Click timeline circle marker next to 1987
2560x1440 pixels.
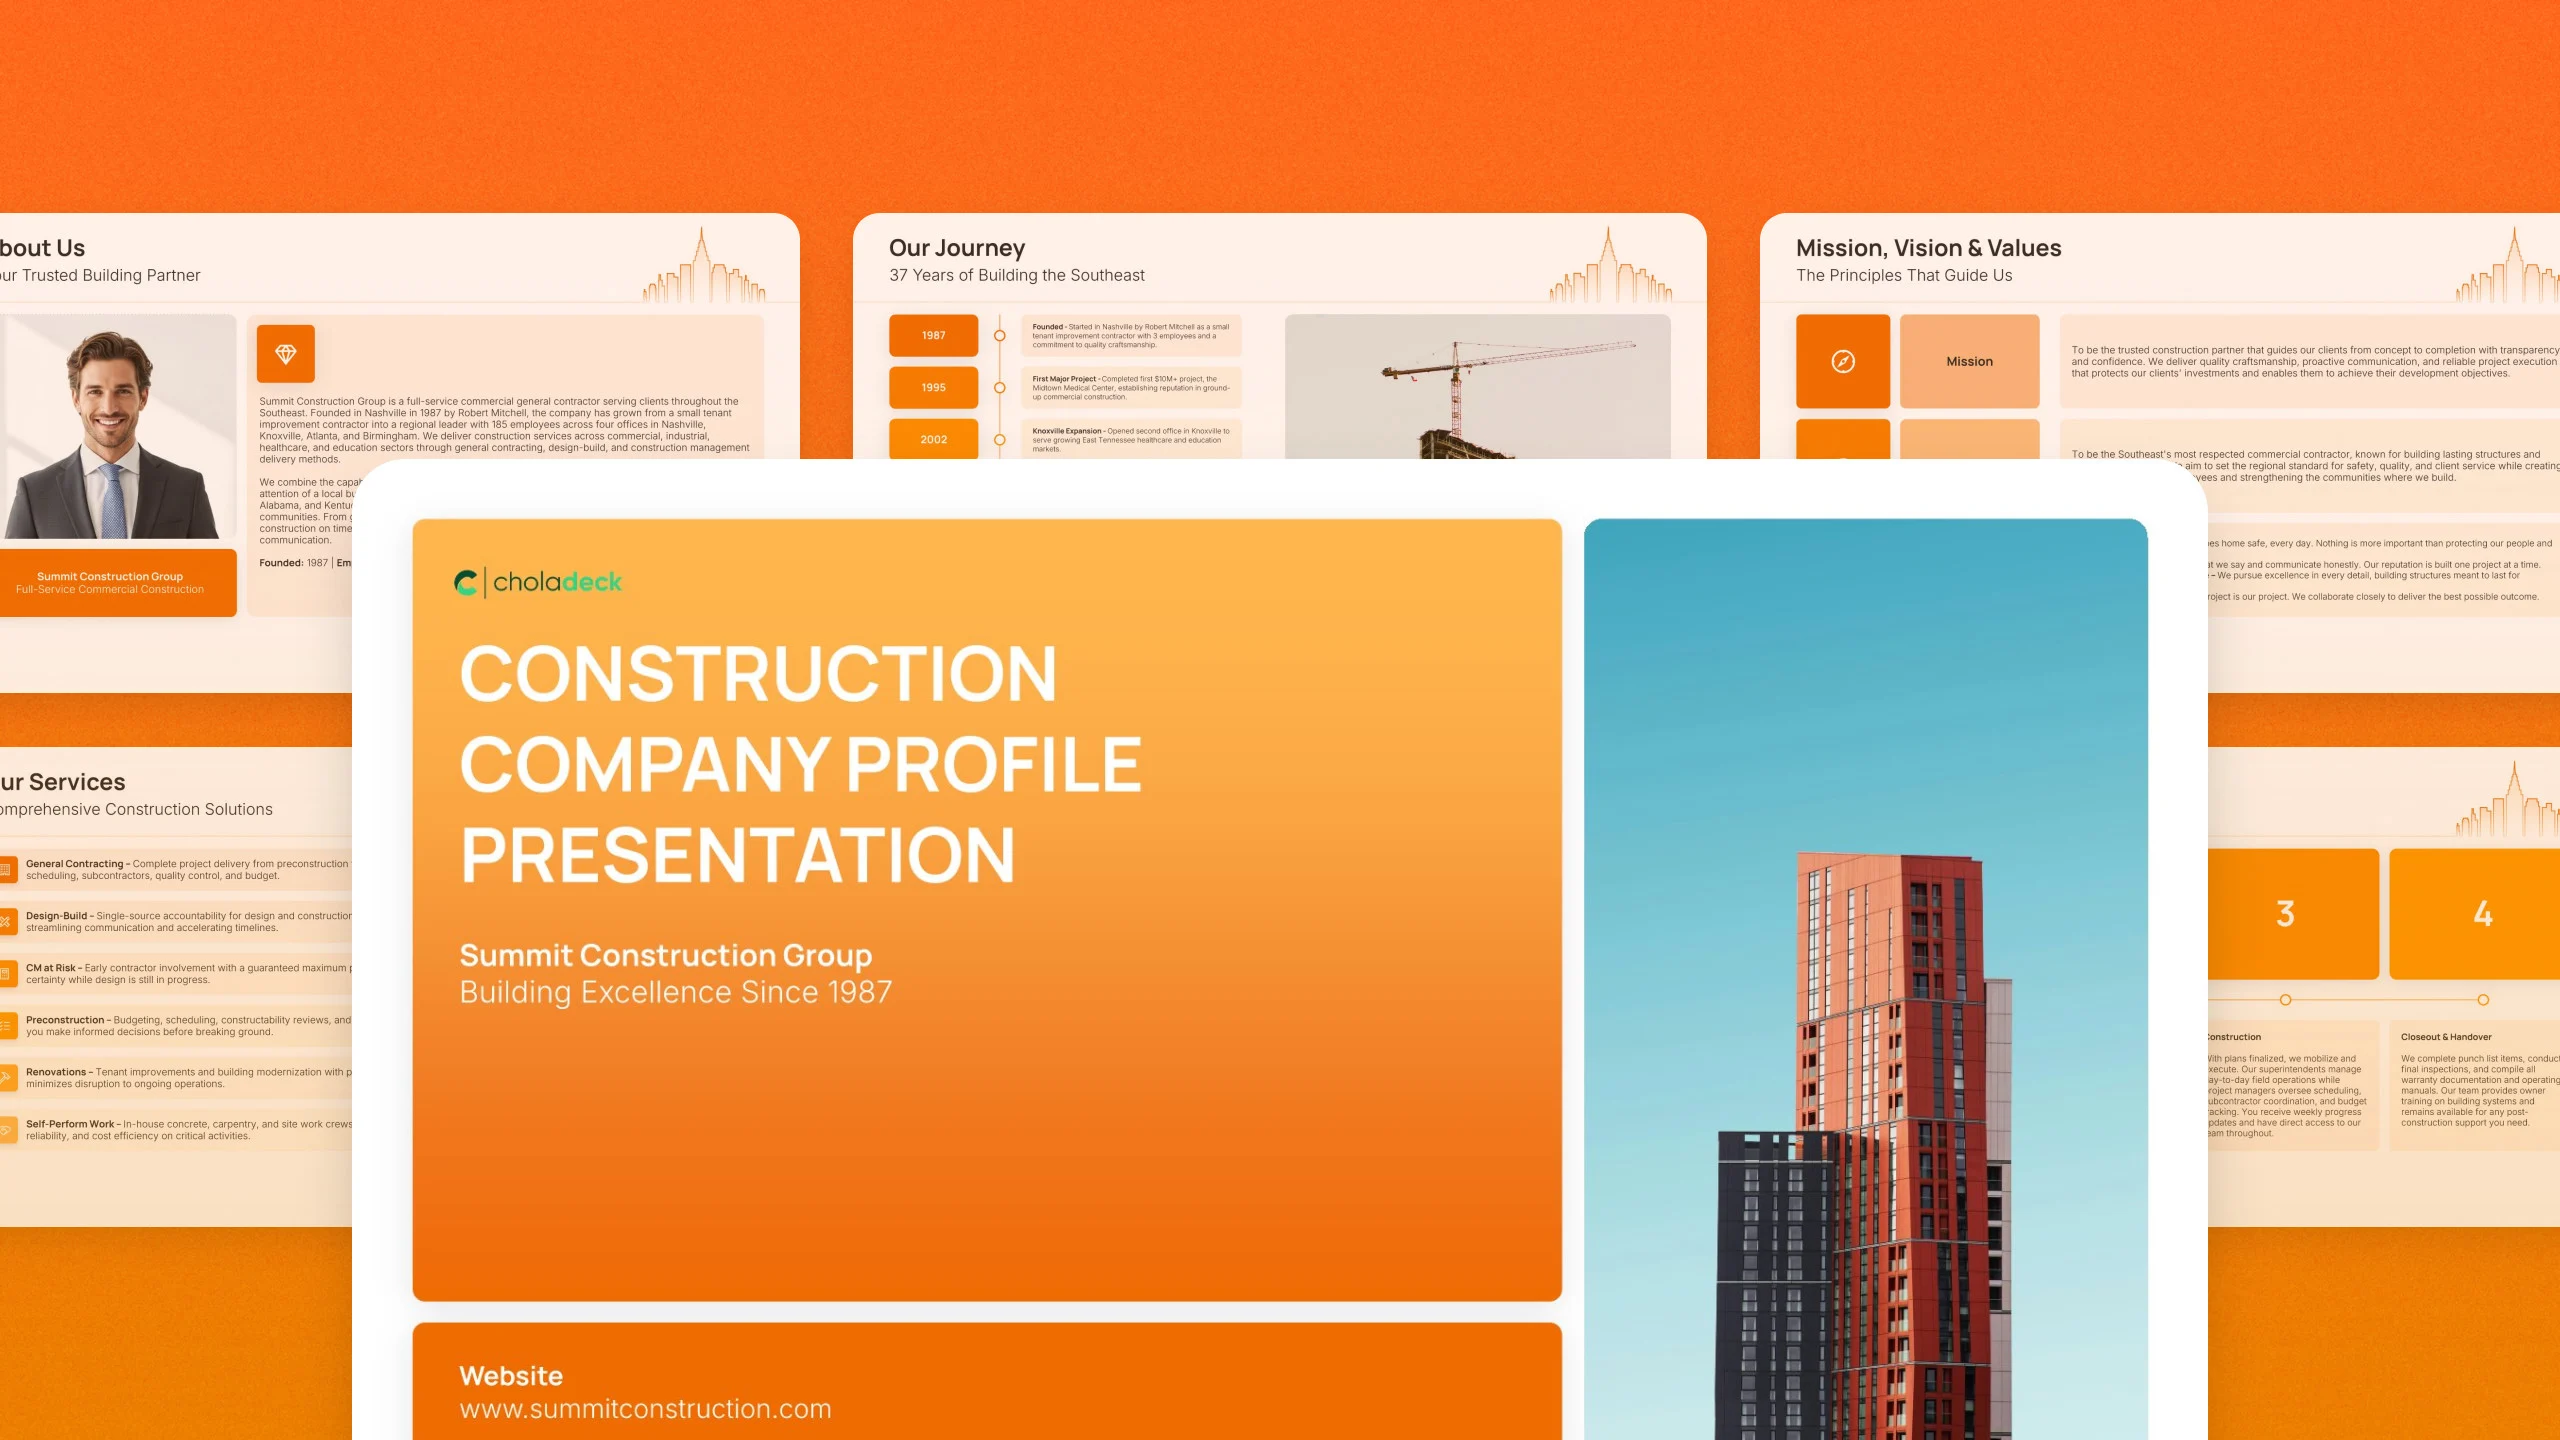[999, 336]
